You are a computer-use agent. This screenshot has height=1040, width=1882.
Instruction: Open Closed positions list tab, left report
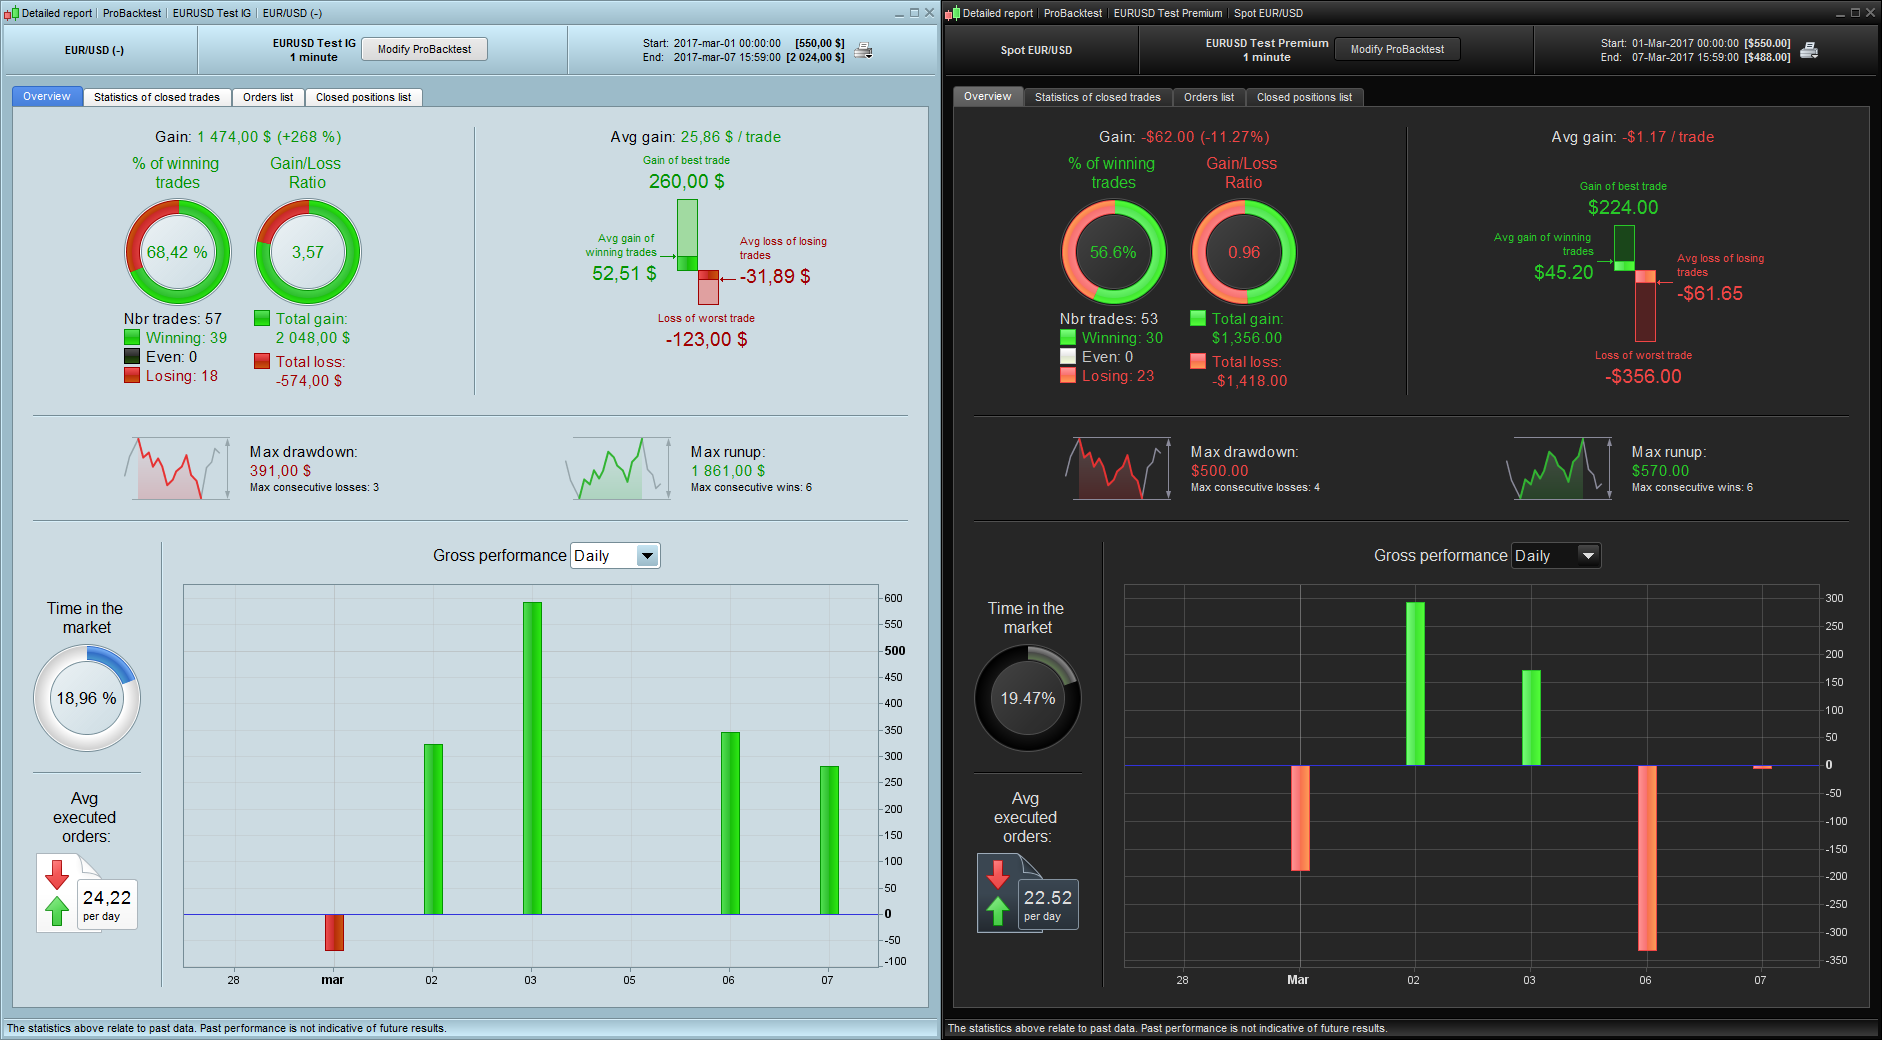click(x=363, y=97)
